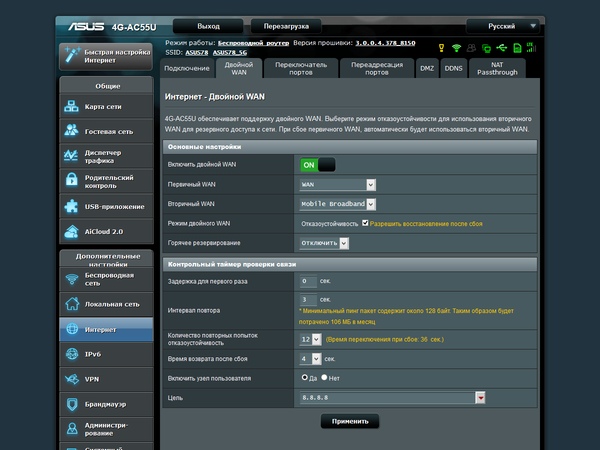Open the Firewall (Брандмауэр) section
The height and width of the screenshot is (450, 600).
tap(106, 404)
